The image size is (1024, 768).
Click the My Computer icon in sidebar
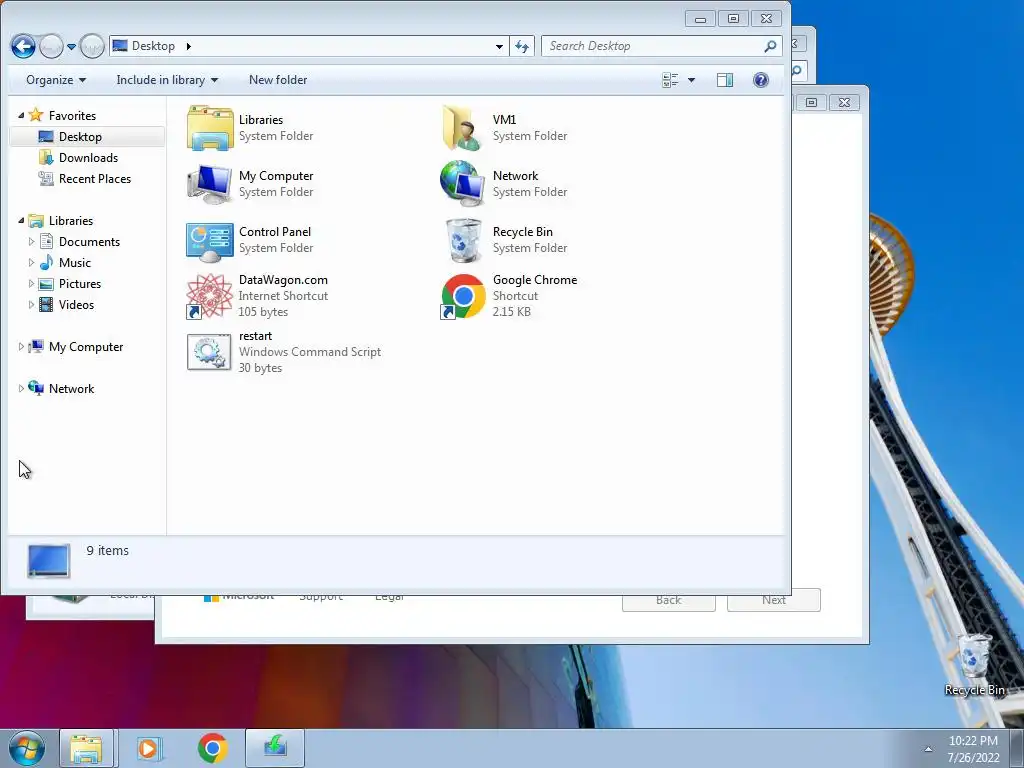pyautogui.click(x=37, y=346)
